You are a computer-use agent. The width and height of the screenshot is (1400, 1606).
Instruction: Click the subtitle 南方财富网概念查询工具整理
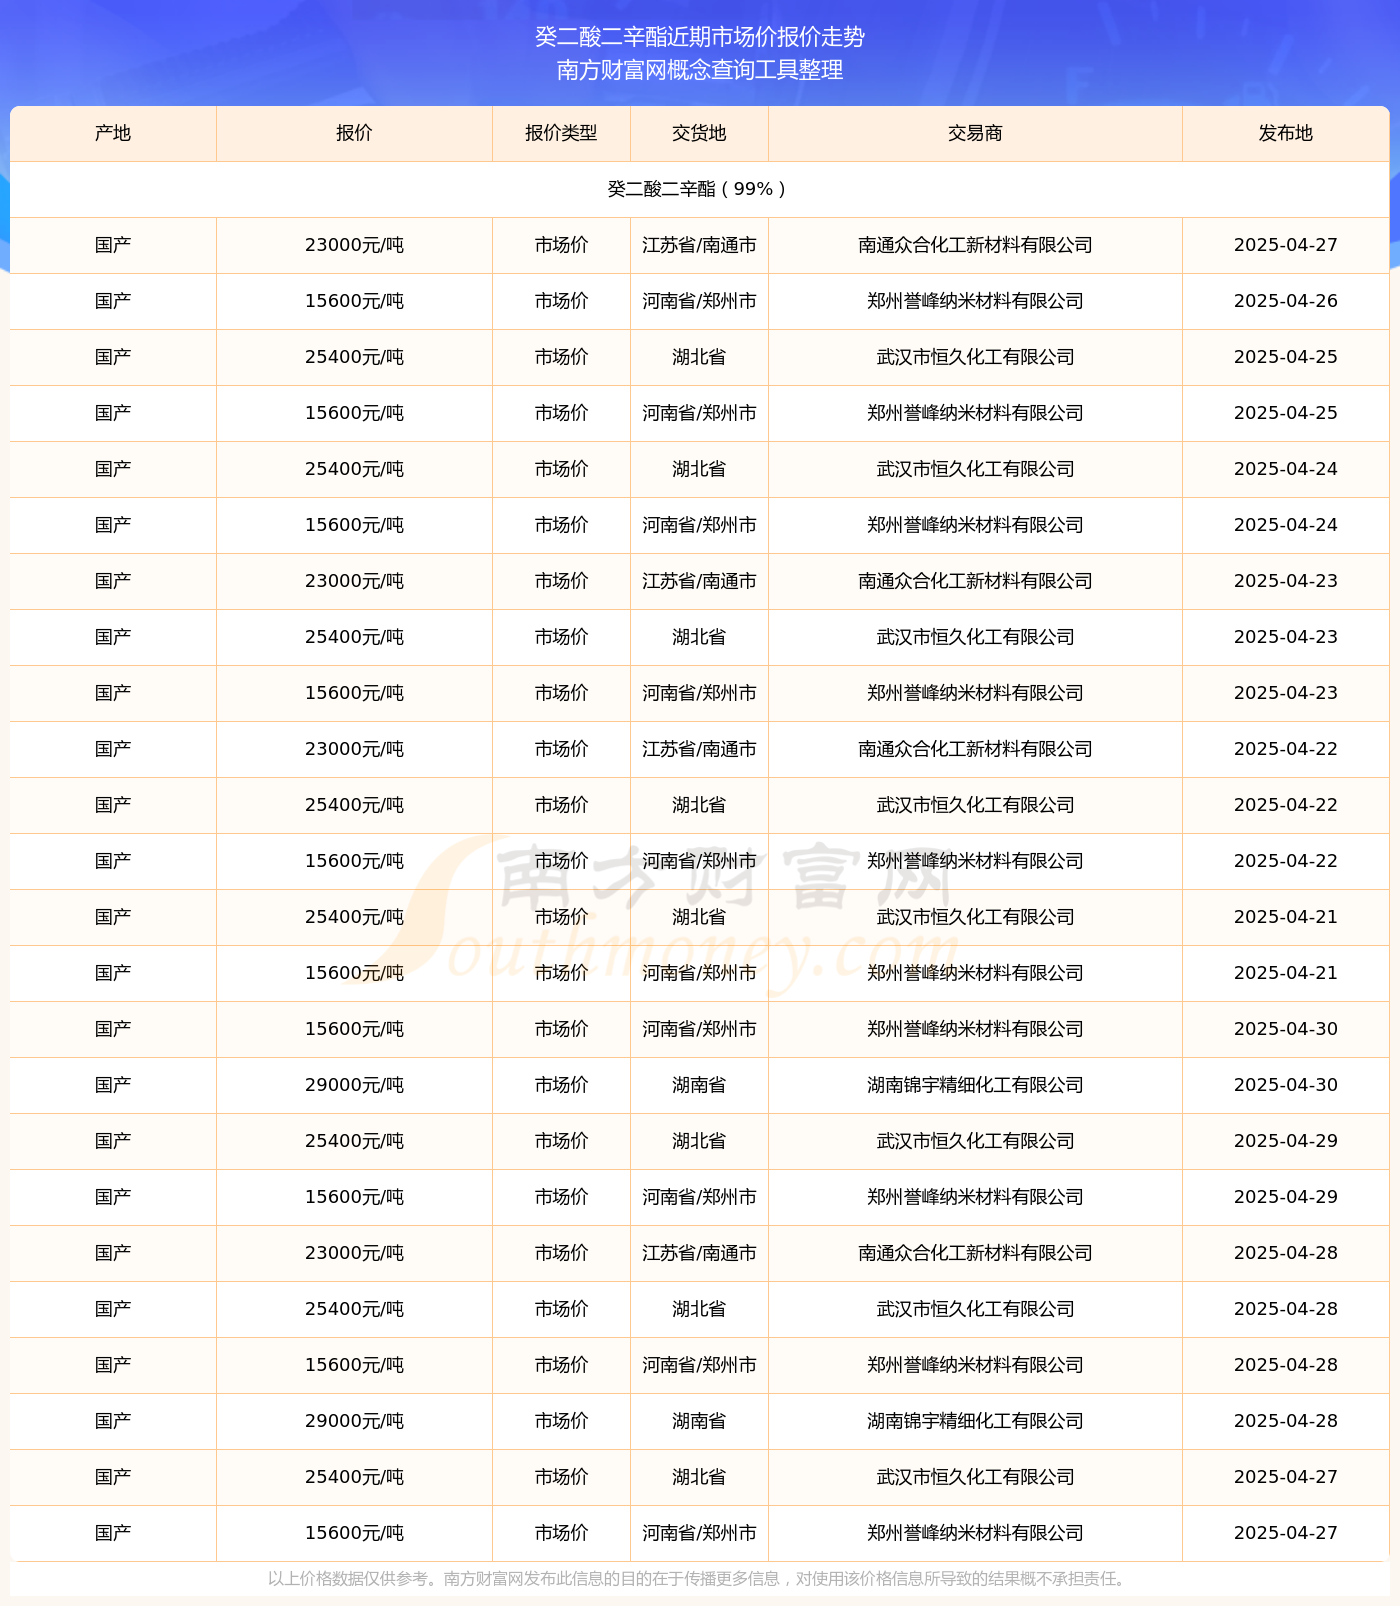click(700, 70)
